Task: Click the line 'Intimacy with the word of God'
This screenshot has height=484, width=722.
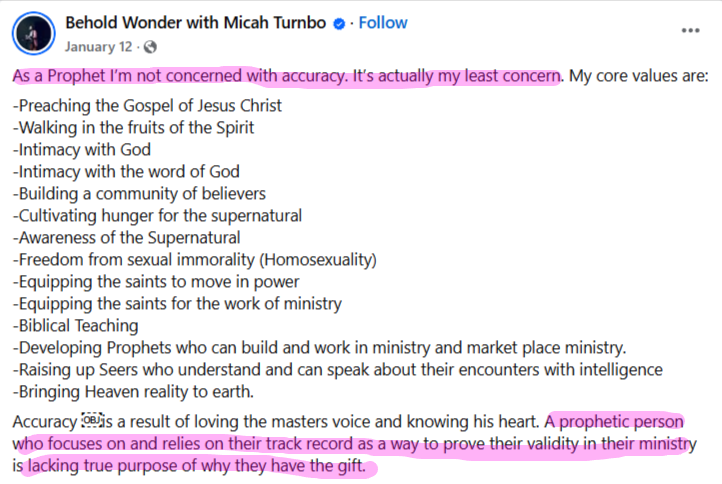Action: [126, 172]
